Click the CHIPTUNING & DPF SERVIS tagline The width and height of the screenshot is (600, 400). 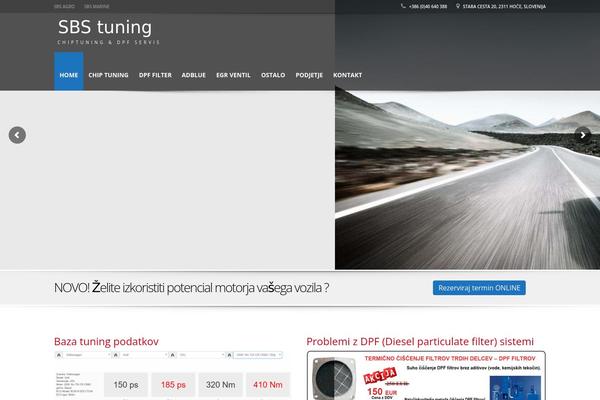[x=109, y=42]
